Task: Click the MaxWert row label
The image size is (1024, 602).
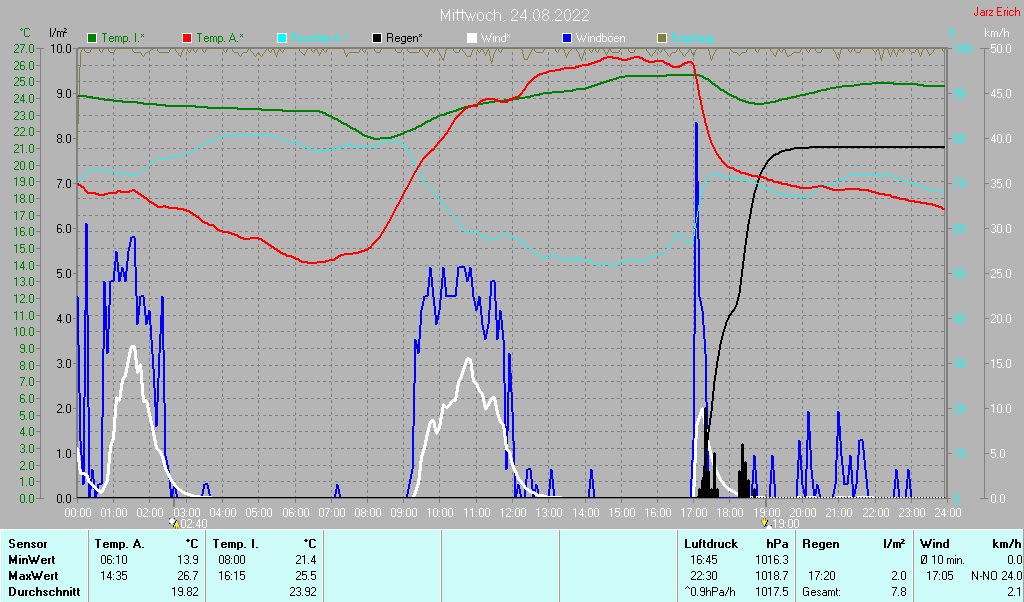Action: [x=32, y=576]
